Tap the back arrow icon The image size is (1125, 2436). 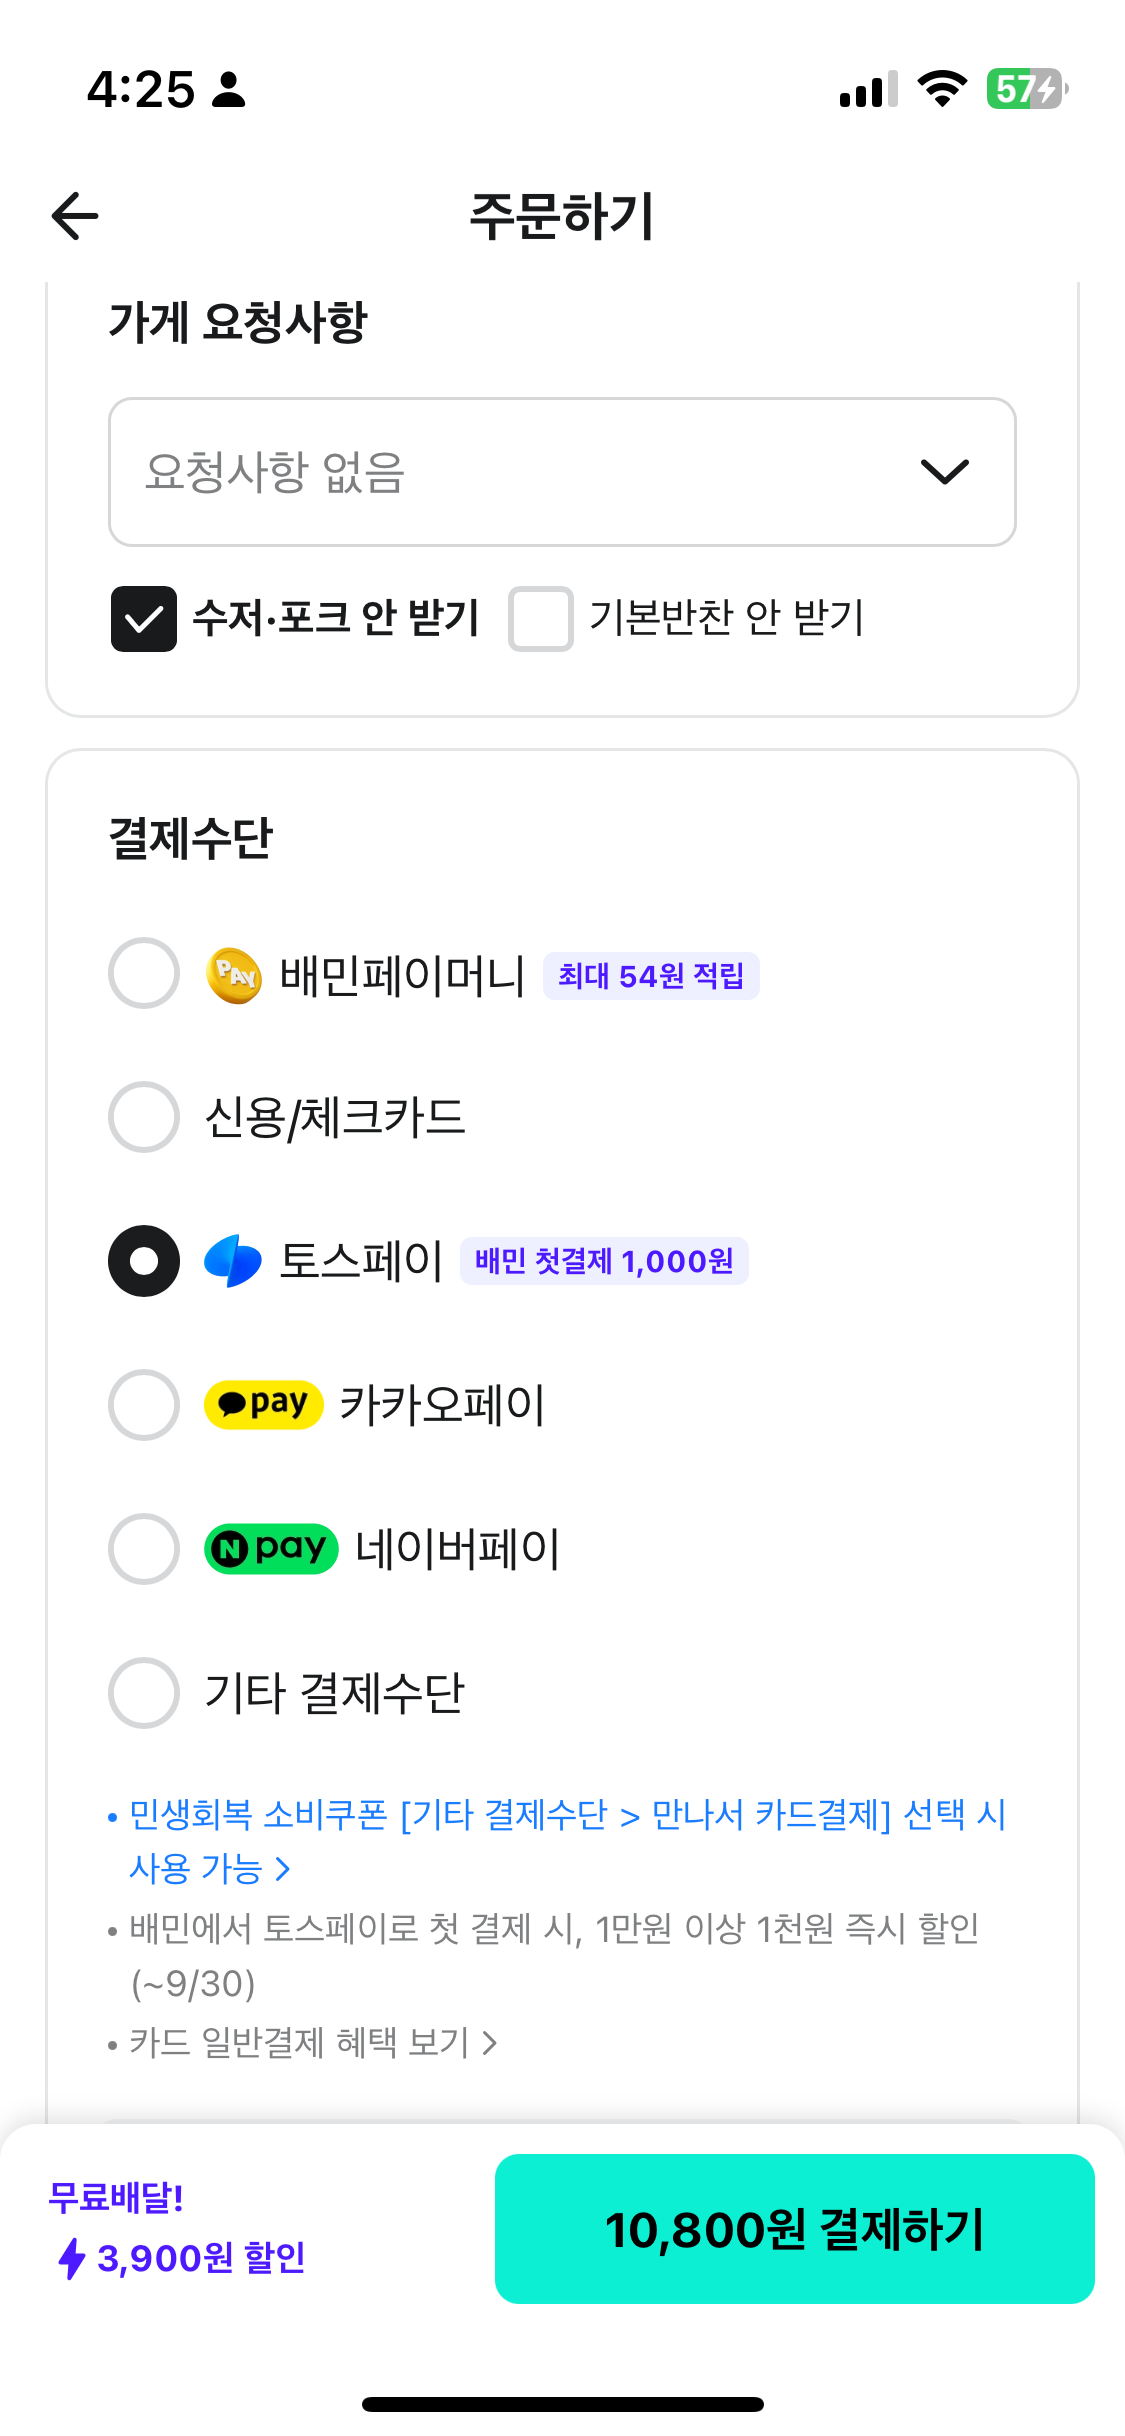coord(75,216)
